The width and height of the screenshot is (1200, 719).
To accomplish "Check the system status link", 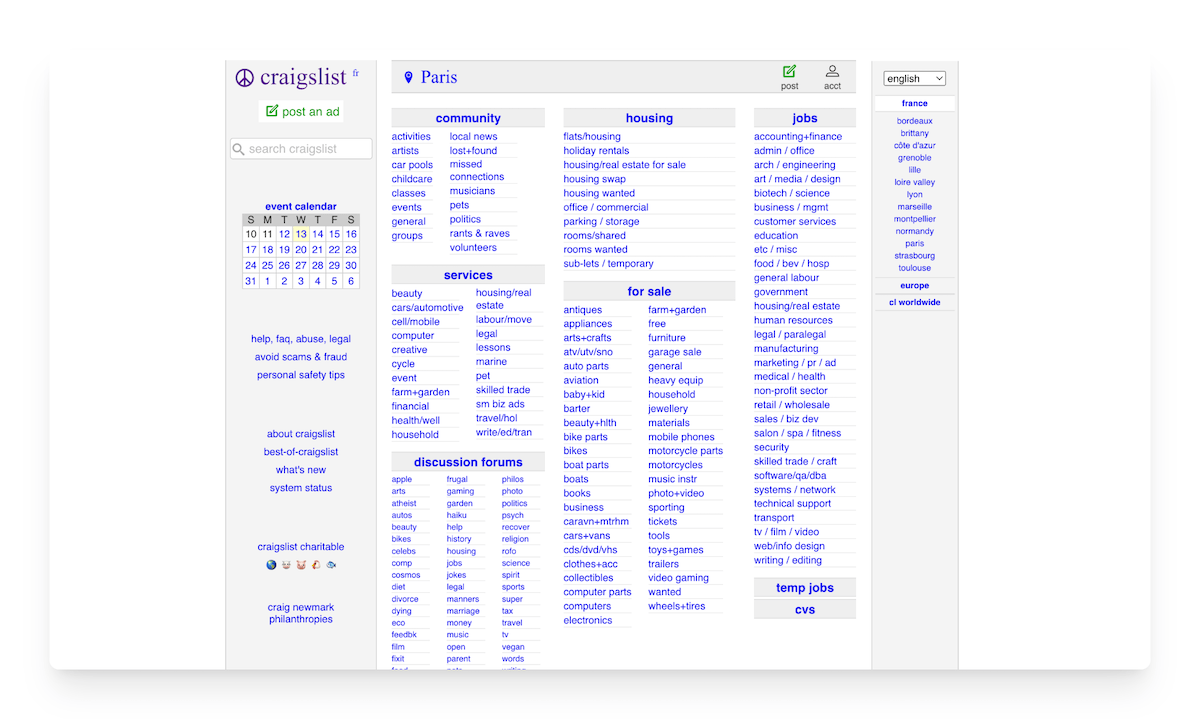I will click(301, 488).
